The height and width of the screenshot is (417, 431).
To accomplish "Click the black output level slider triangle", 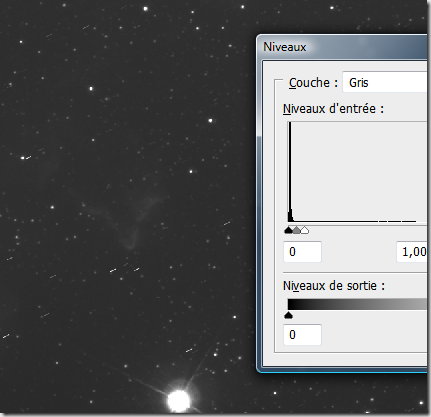I will 289,315.
